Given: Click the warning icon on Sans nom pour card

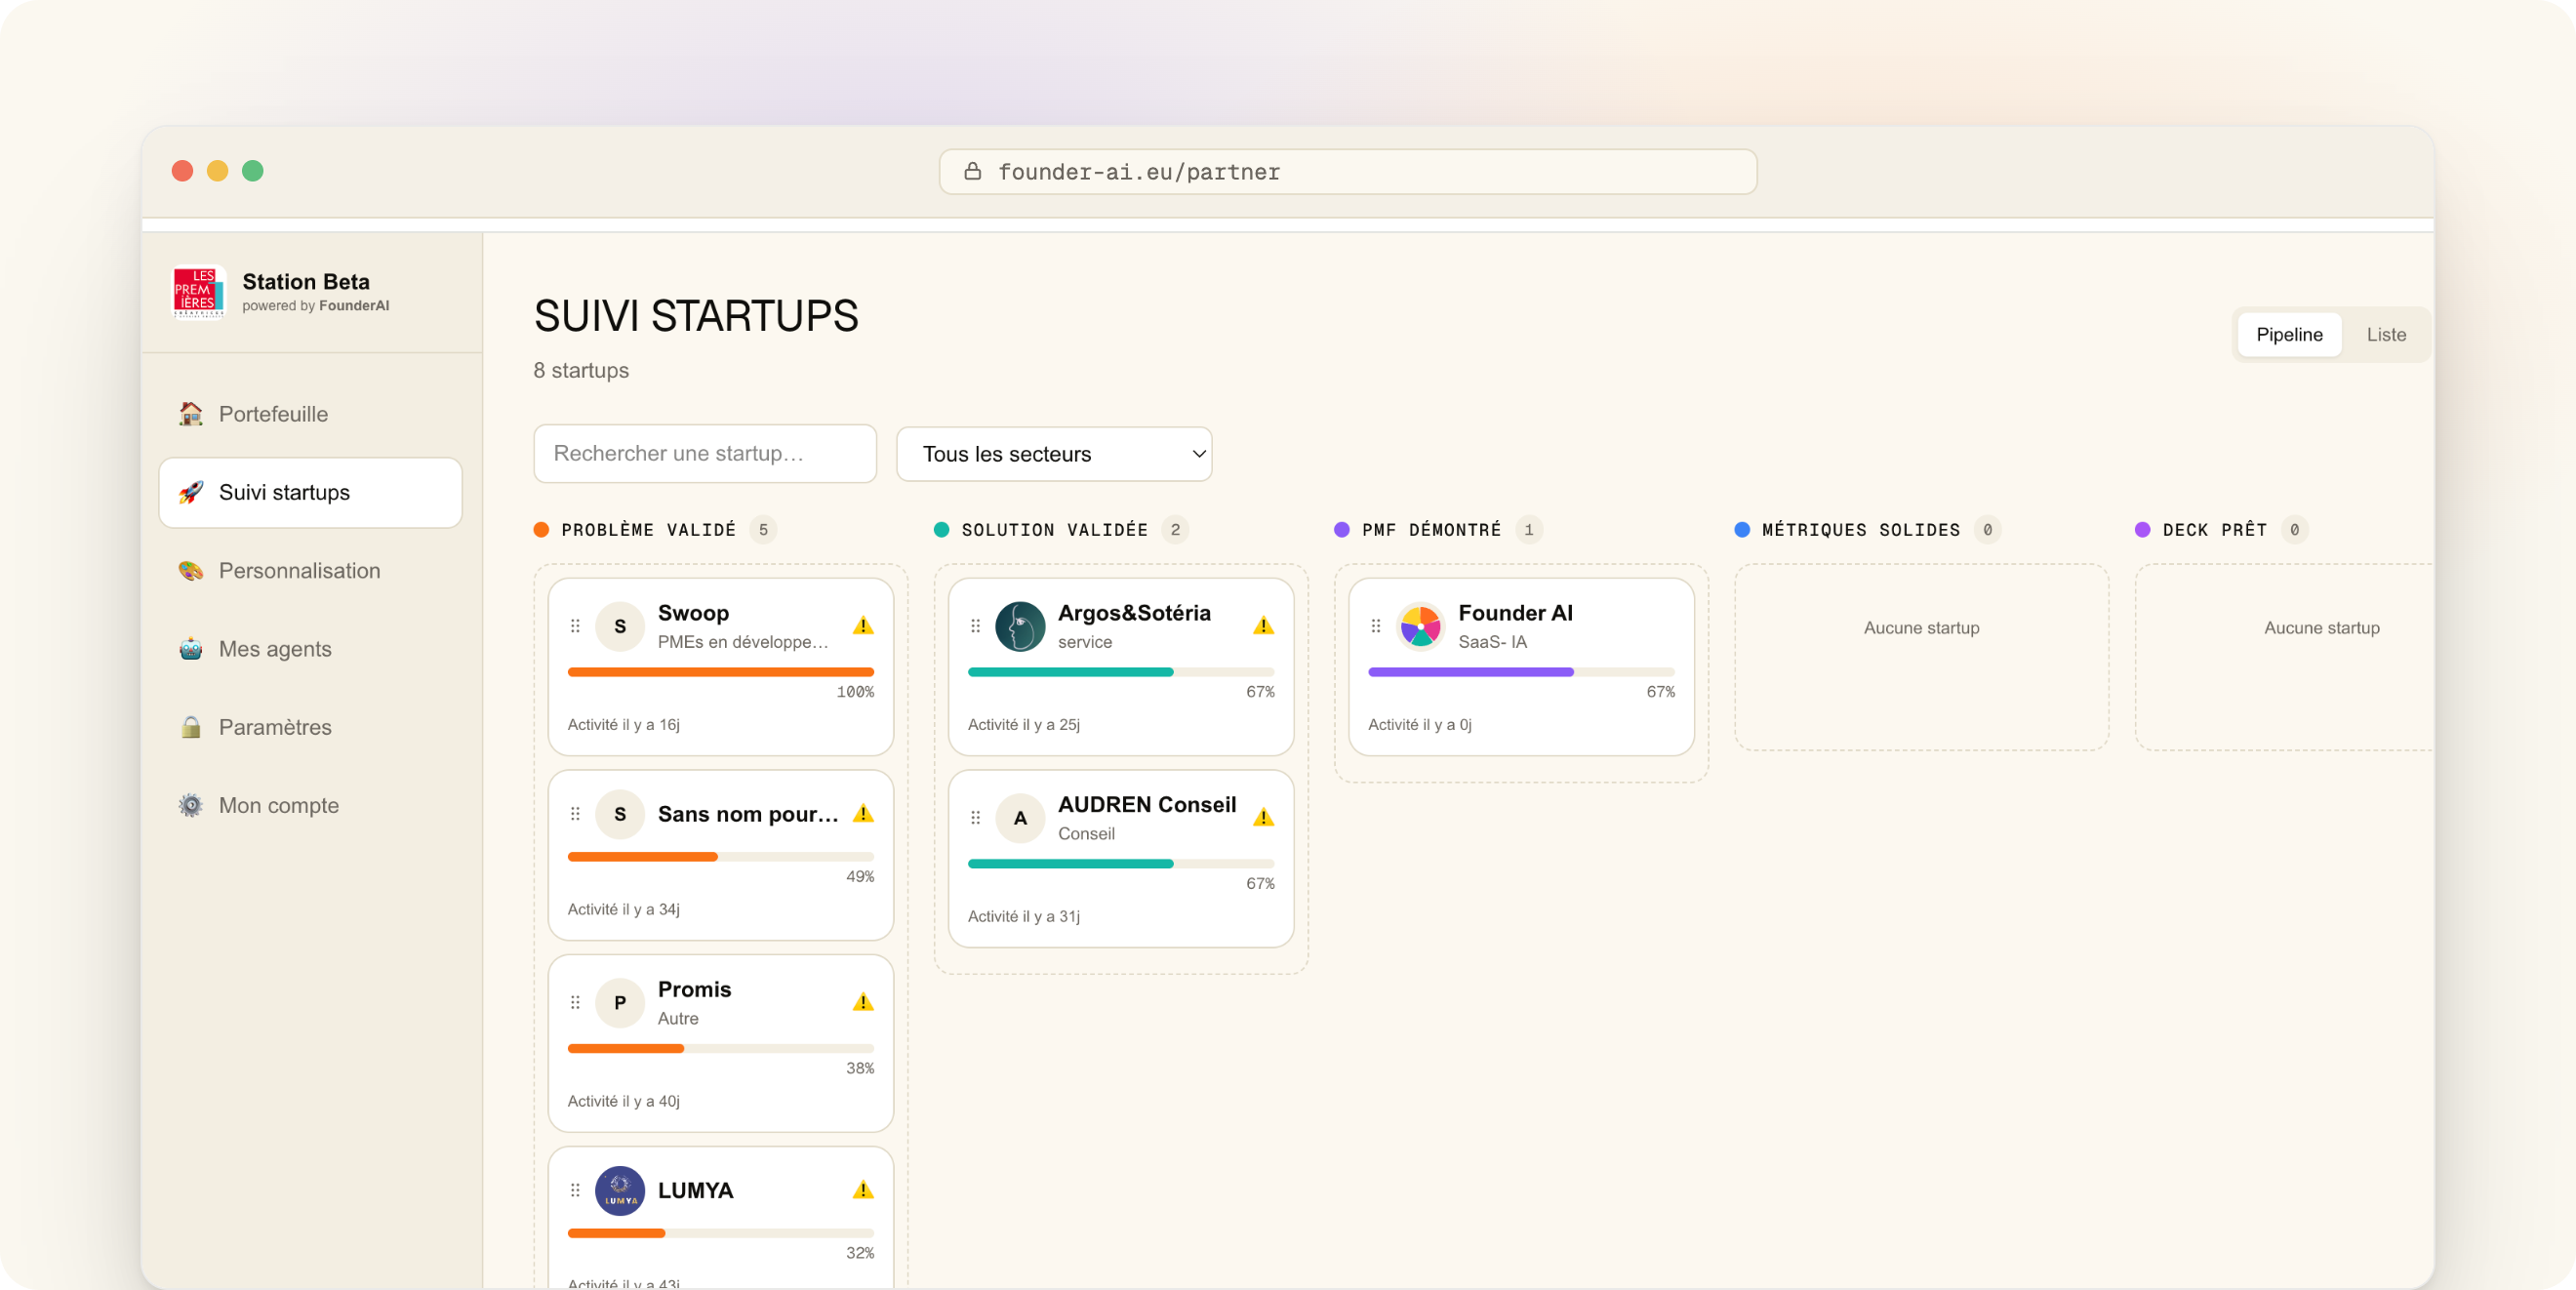Looking at the screenshot, I should tap(863, 814).
